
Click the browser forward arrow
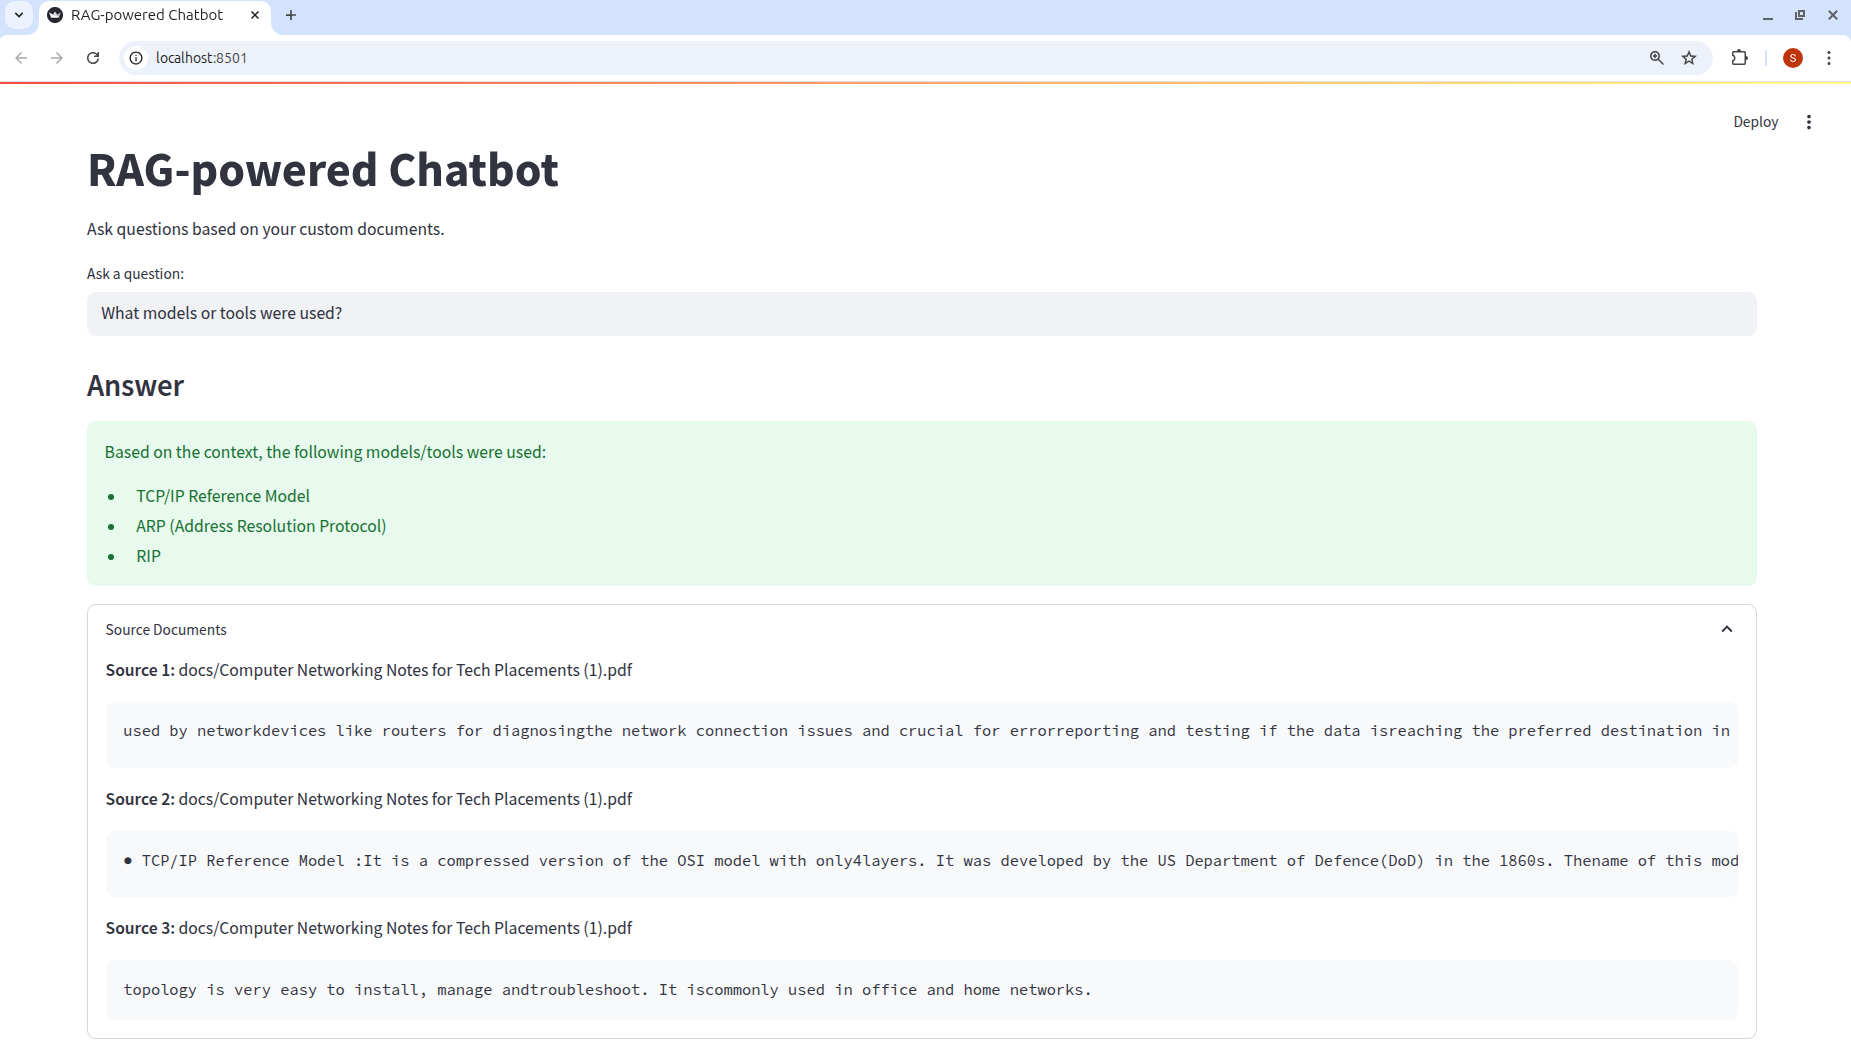point(57,58)
